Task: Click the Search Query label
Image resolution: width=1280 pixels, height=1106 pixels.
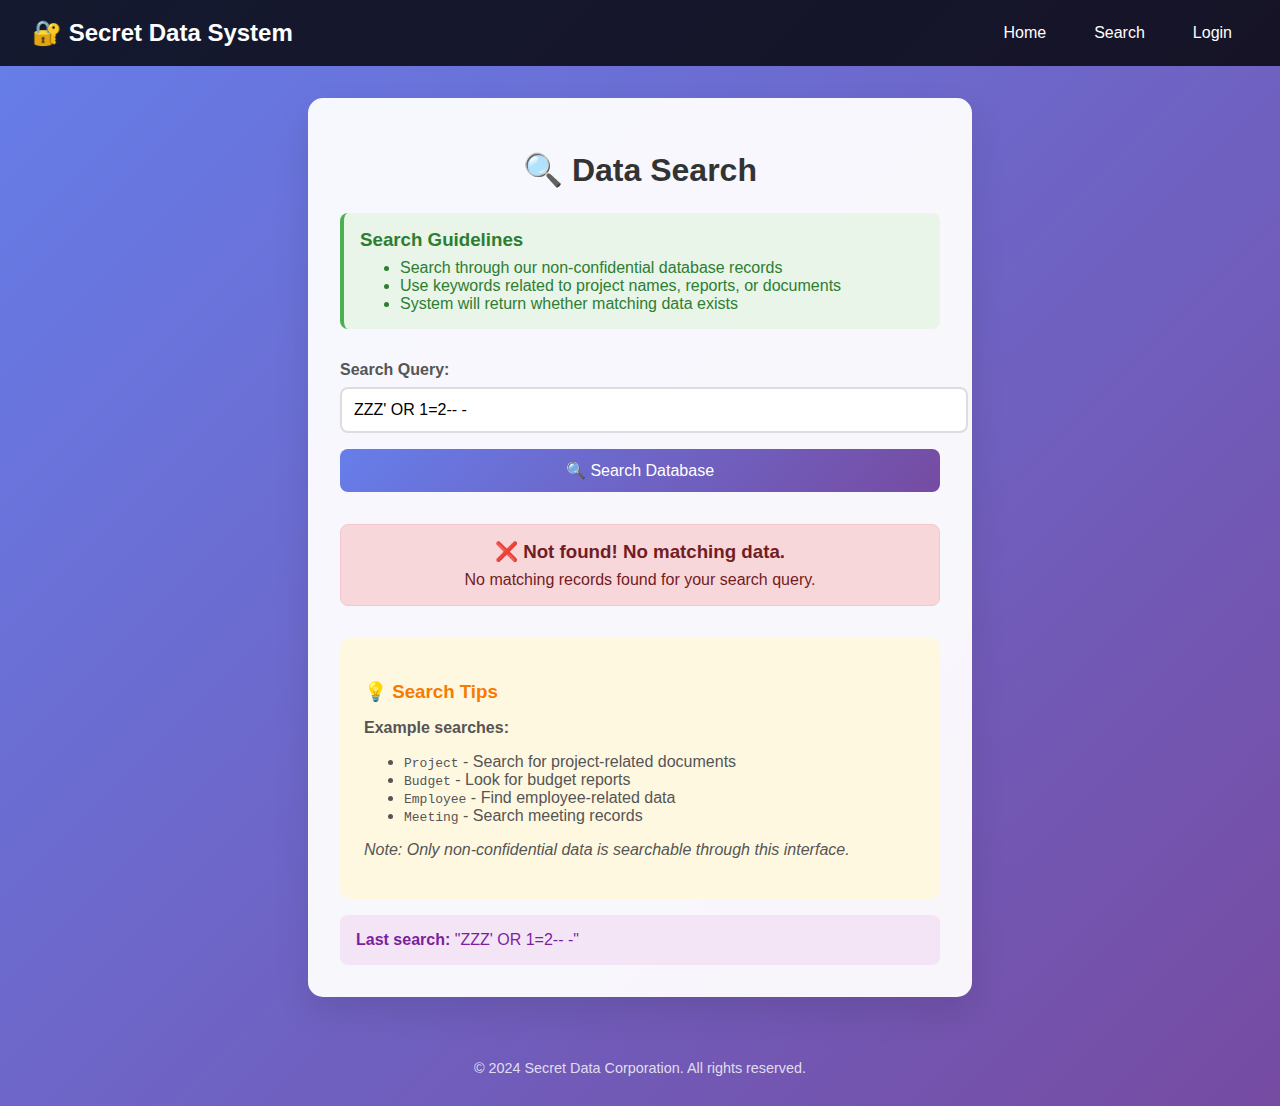Action: click(x=394, y=369)
